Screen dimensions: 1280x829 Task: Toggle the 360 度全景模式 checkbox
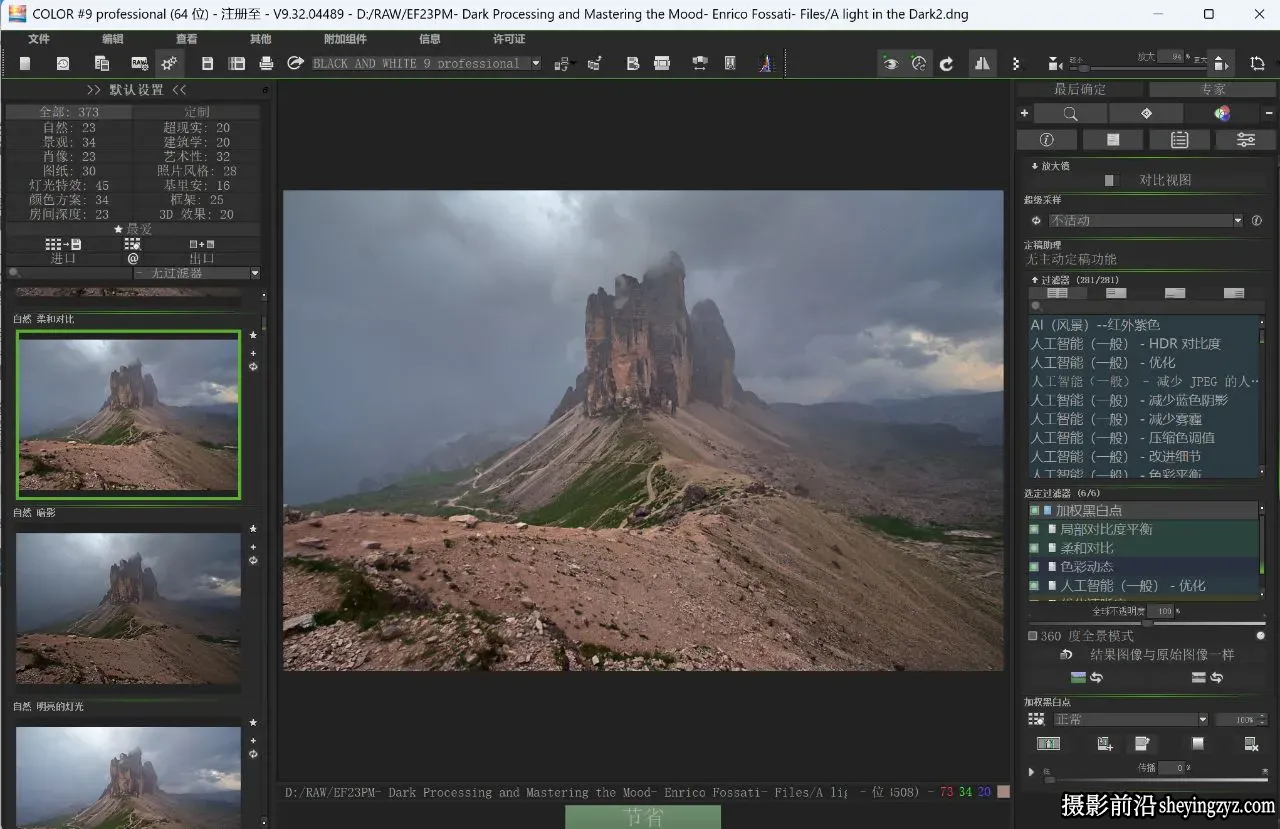pos(1033,635)
